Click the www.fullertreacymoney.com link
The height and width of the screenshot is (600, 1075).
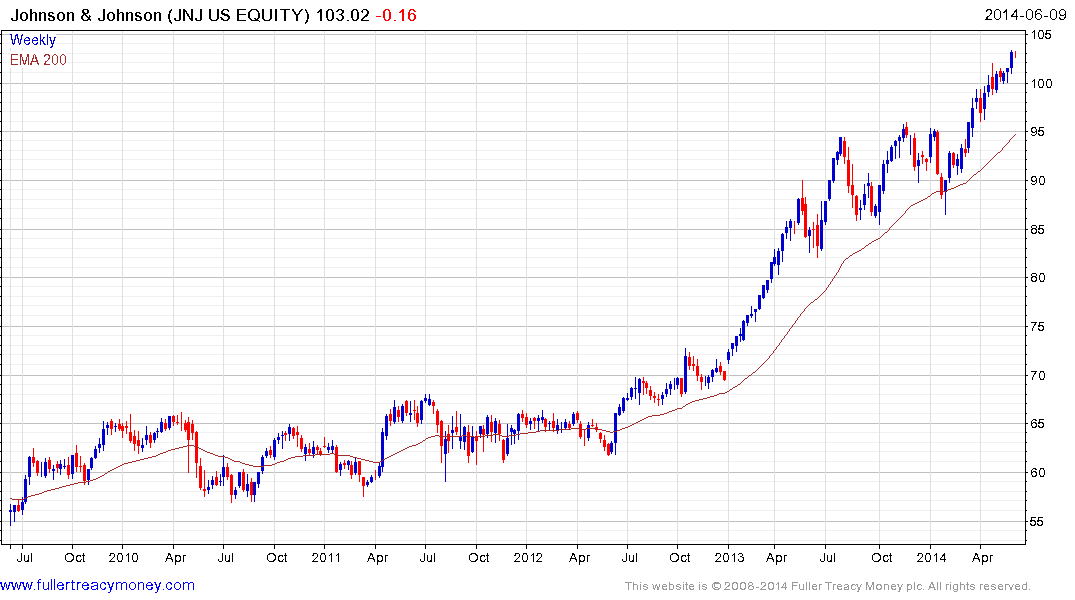point(97,585)
